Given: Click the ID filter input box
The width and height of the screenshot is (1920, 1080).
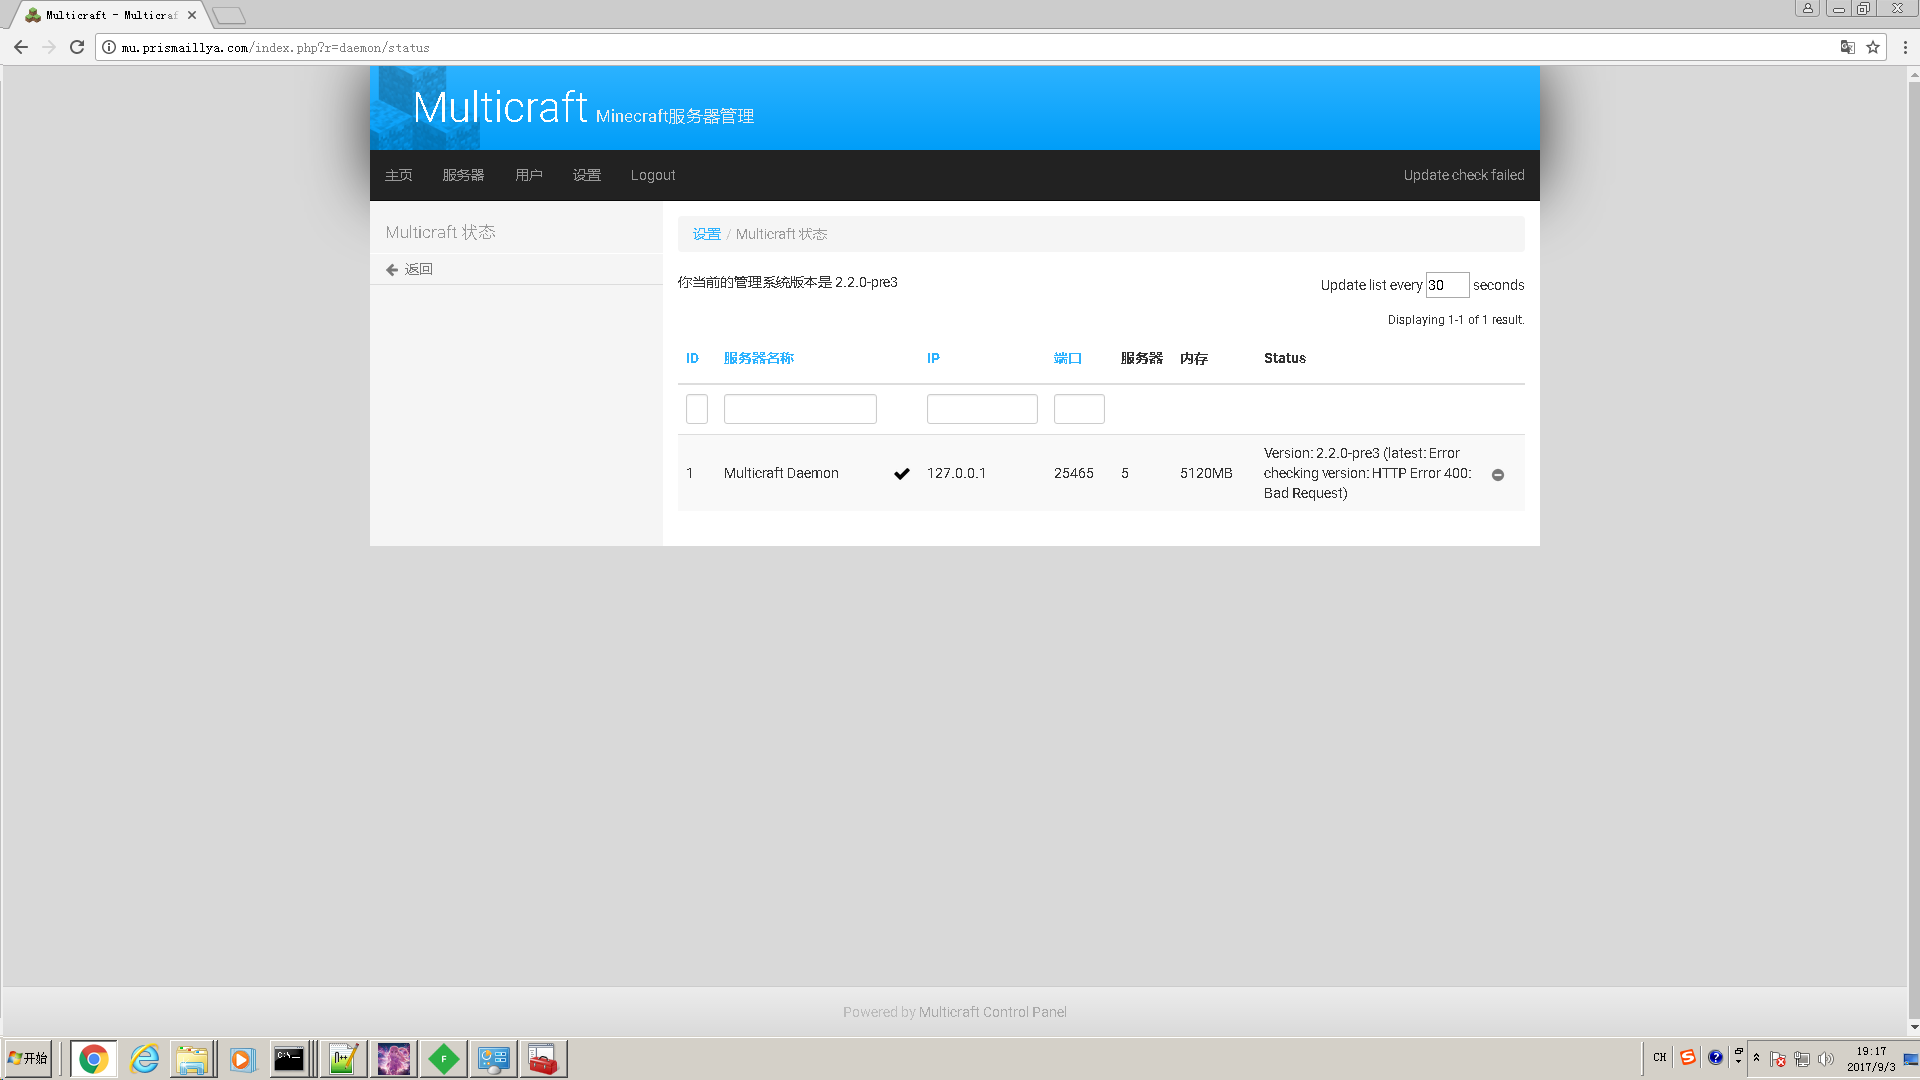Looking at the screenshot, I should pos(696,409).
